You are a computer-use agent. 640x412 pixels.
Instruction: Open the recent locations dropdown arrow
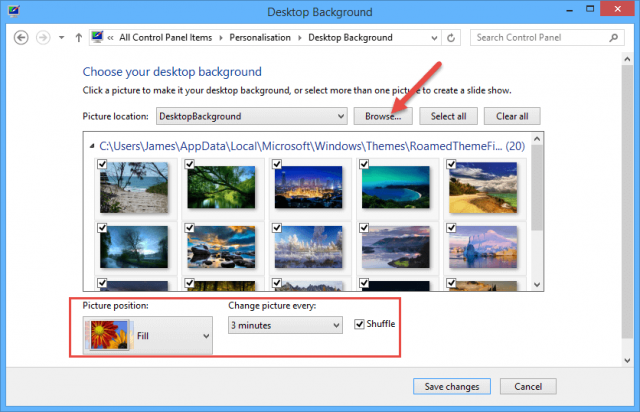click(x=62, y=38)
